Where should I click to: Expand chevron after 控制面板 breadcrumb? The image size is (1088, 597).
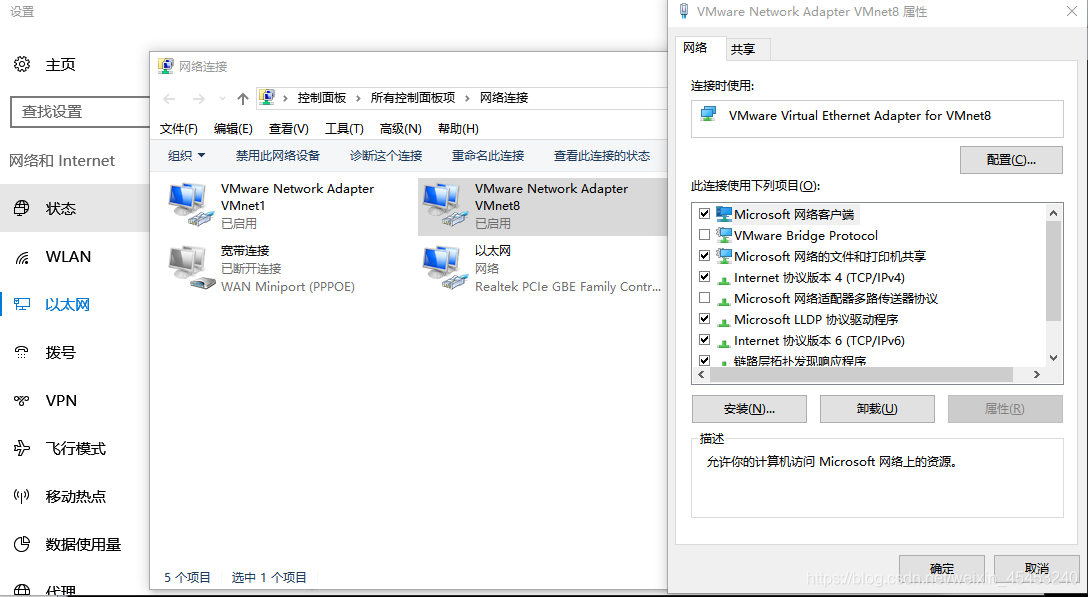click(x=358, y=98)
